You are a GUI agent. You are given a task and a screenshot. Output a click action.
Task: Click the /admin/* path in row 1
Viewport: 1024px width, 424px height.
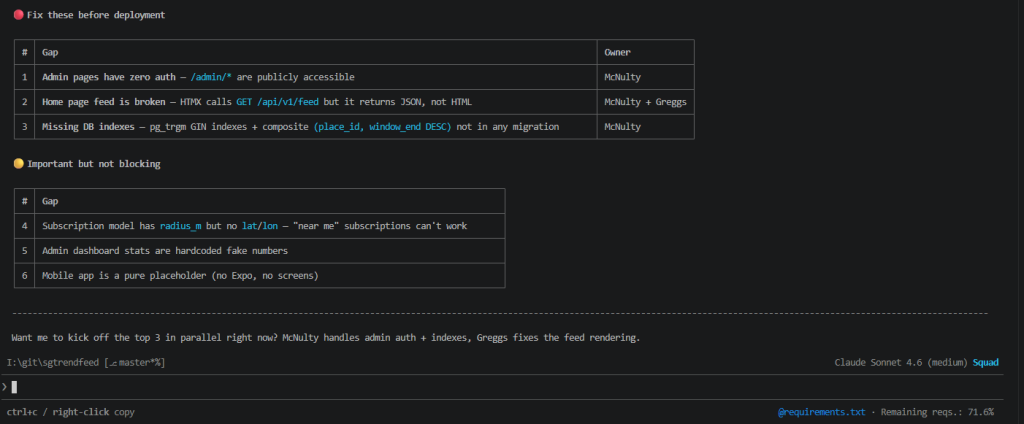pos(212,77)
